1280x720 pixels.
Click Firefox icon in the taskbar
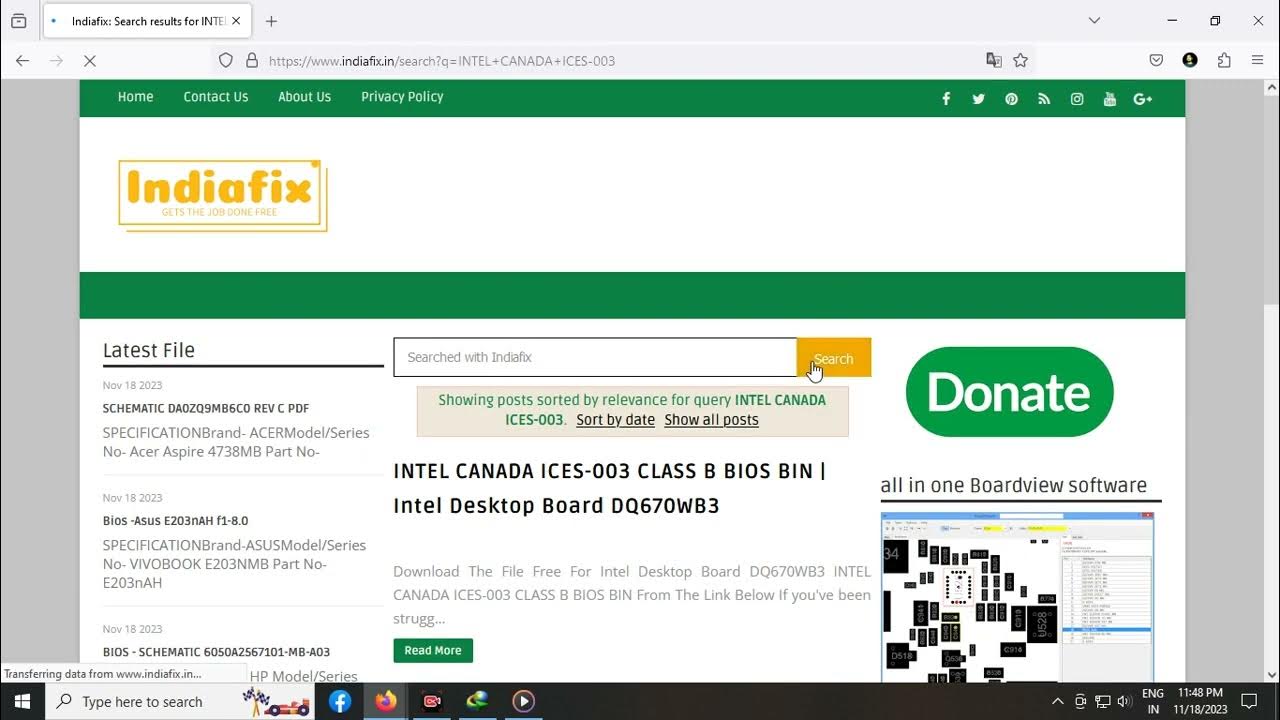point(386,701)
